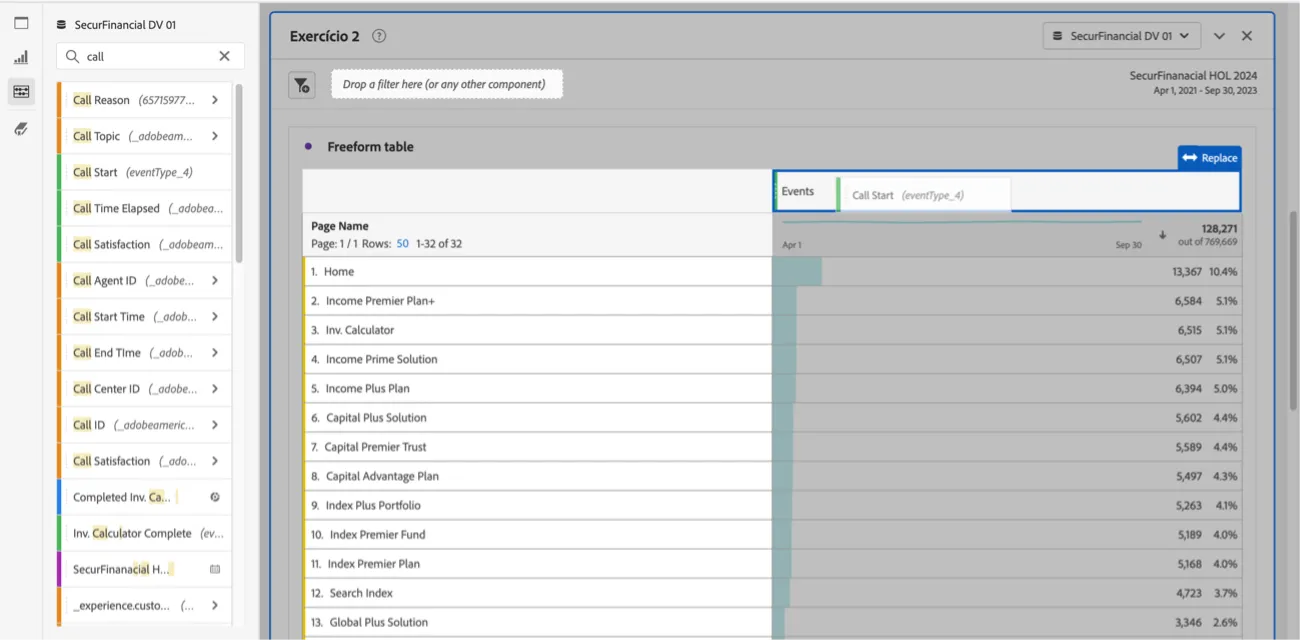Click the Freeform table collapse dot
1304x644 pixels.
[x=309, y=147]
